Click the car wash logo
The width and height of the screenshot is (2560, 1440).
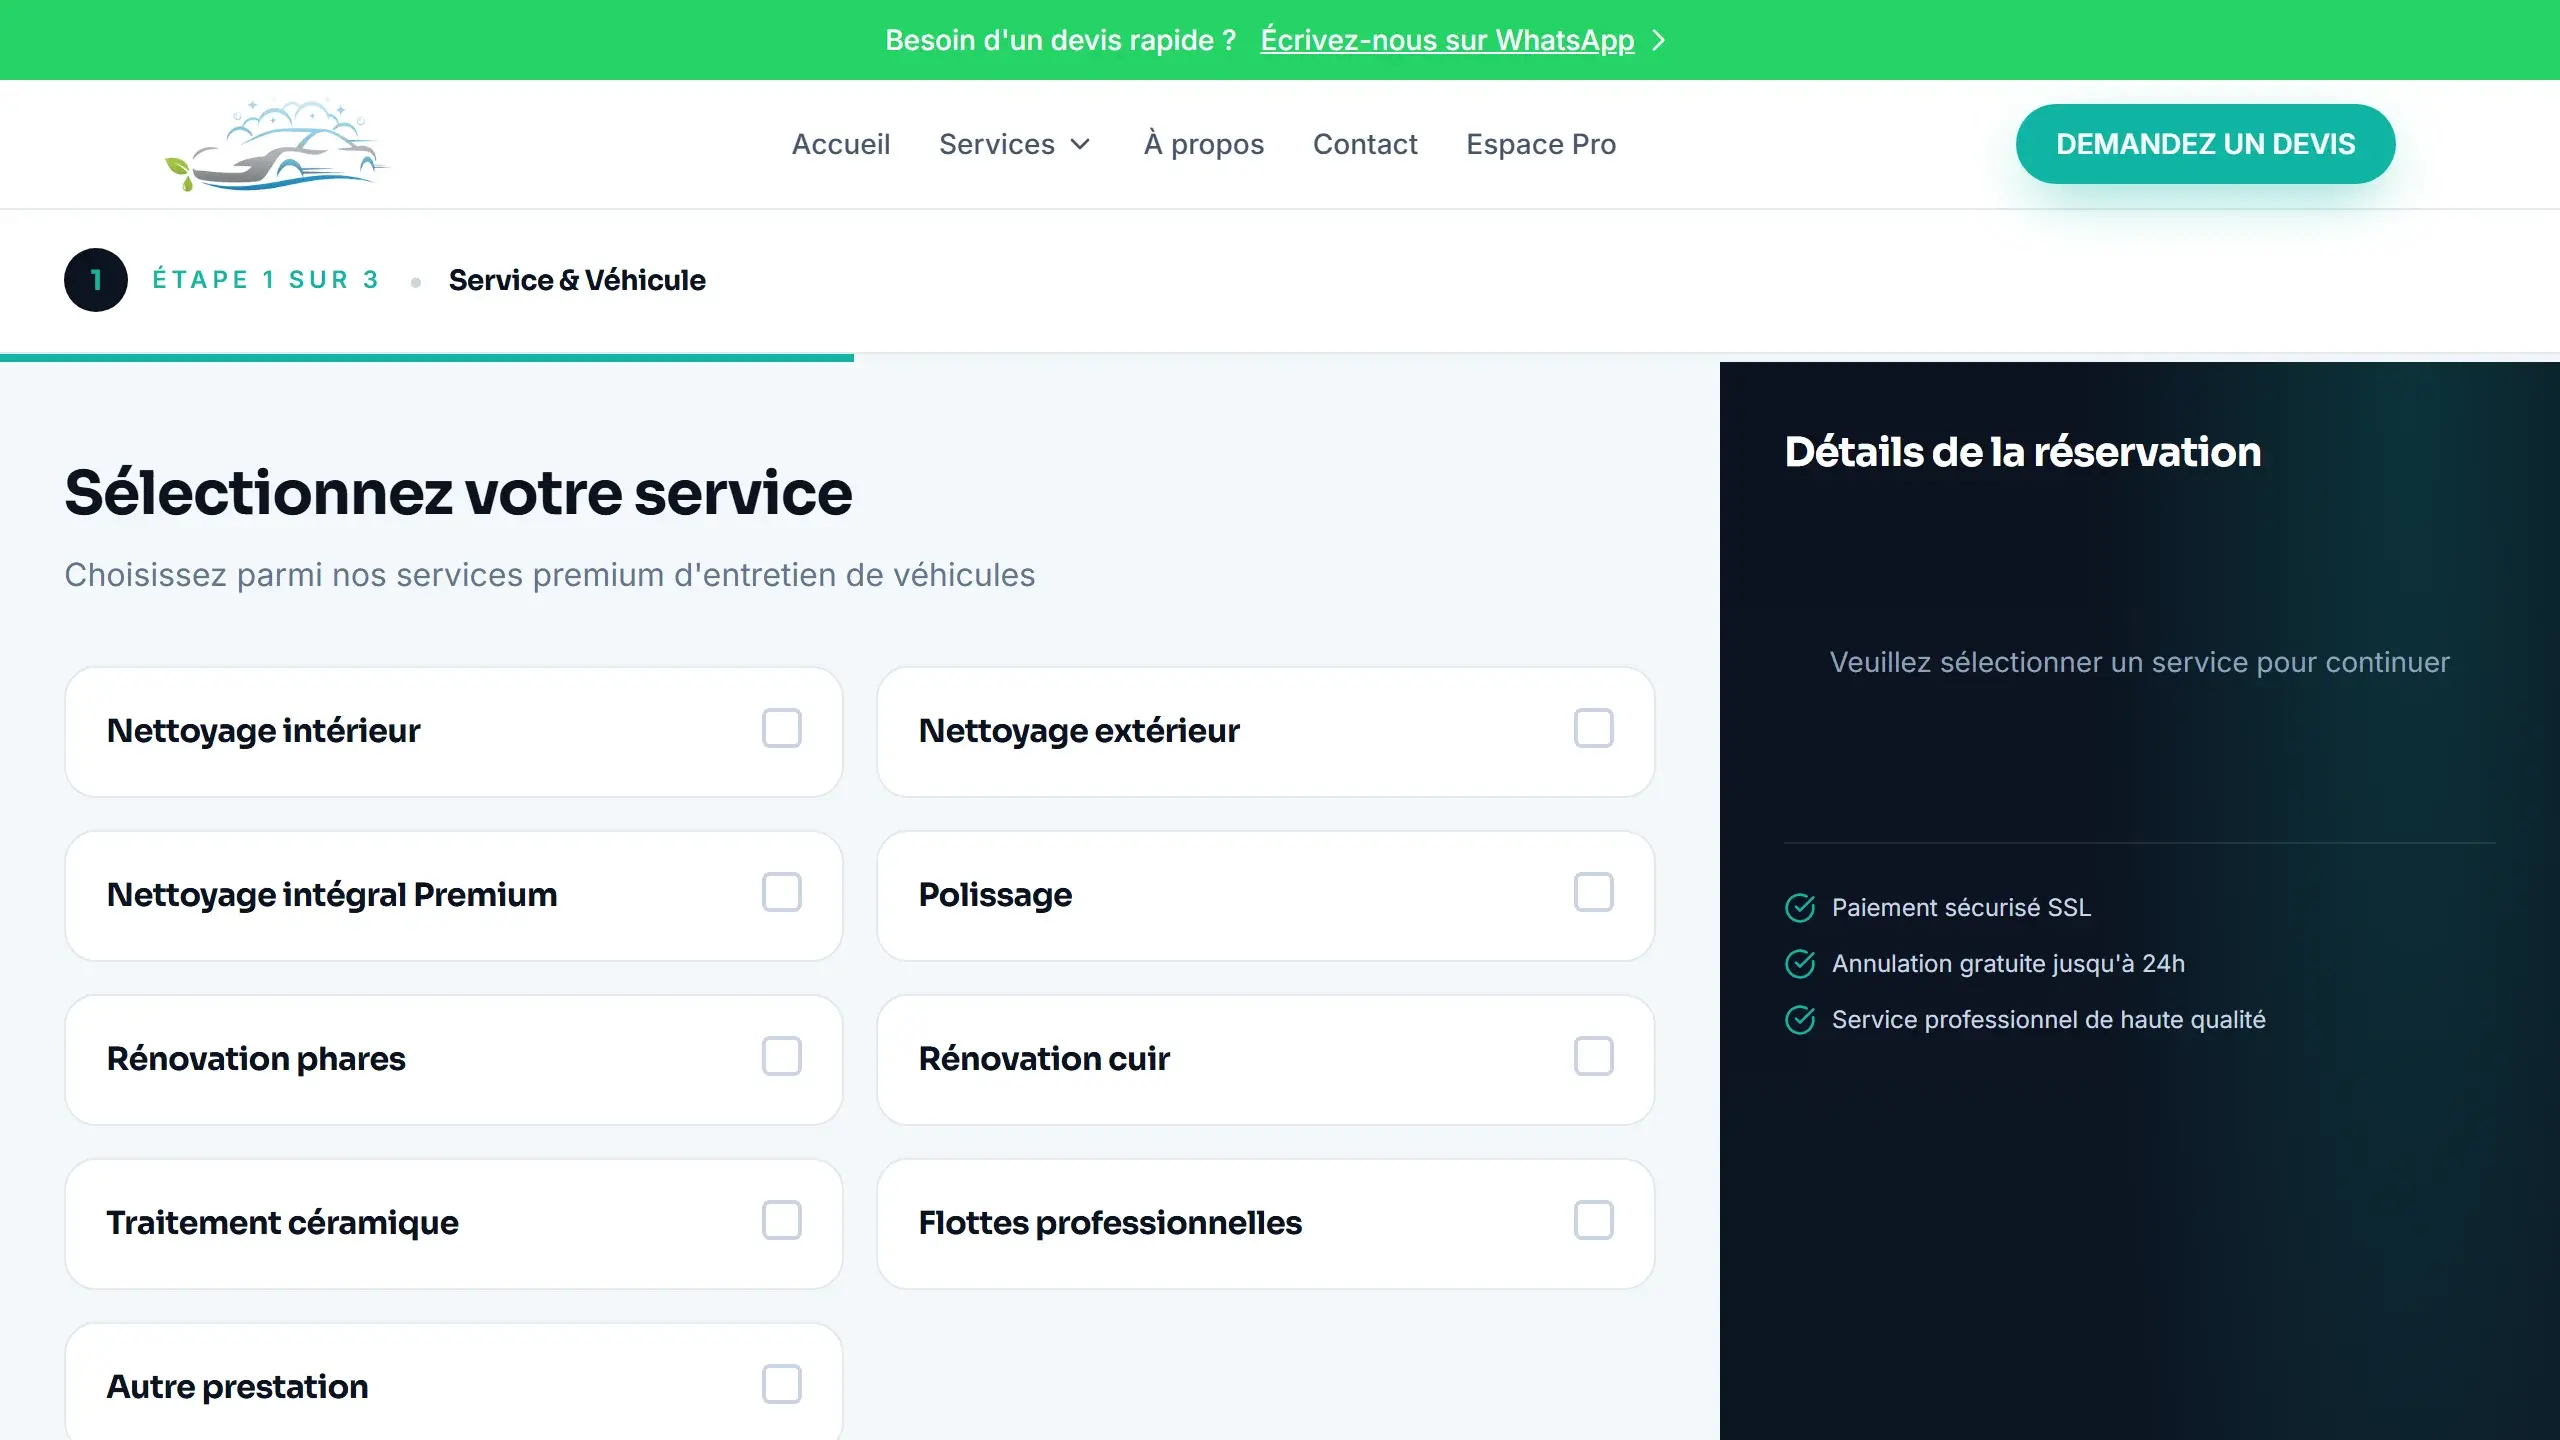coord(277,145)
